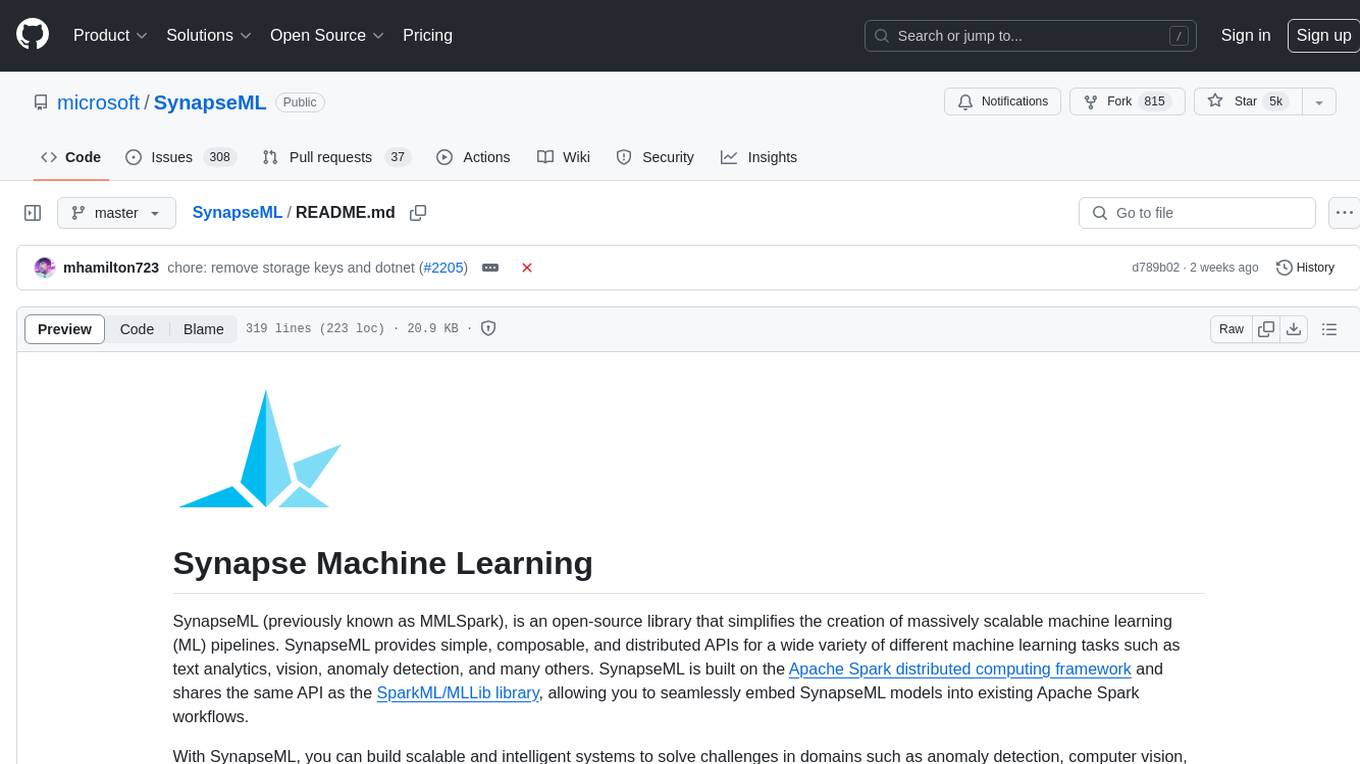Image resolution: width=1360 pixels, height=764 pixels.
Task: Star the SynapseML repository
Action: pyautogui.click(x=1247, y=102)
